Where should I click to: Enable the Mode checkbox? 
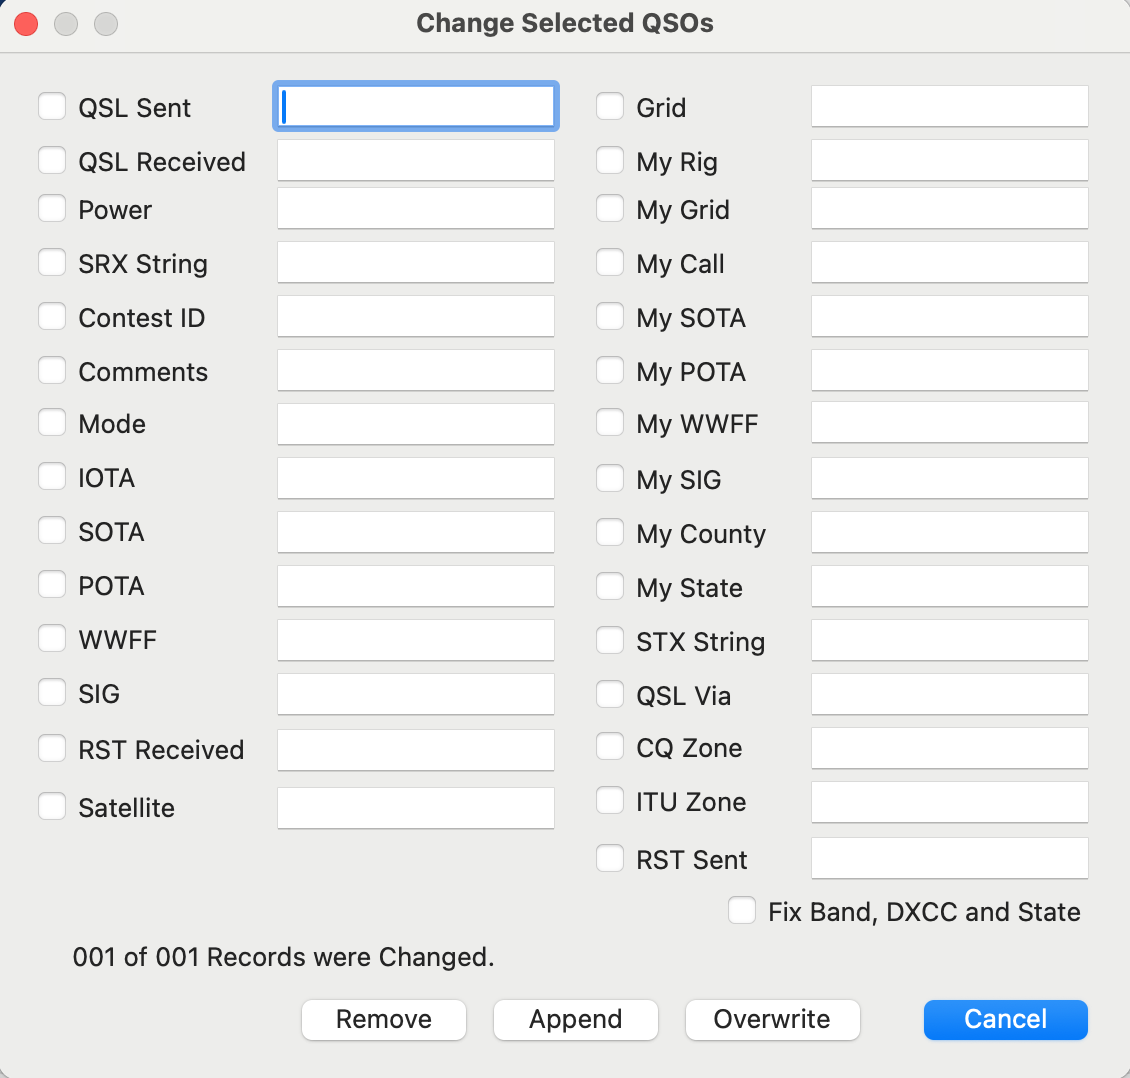(52, 422)
